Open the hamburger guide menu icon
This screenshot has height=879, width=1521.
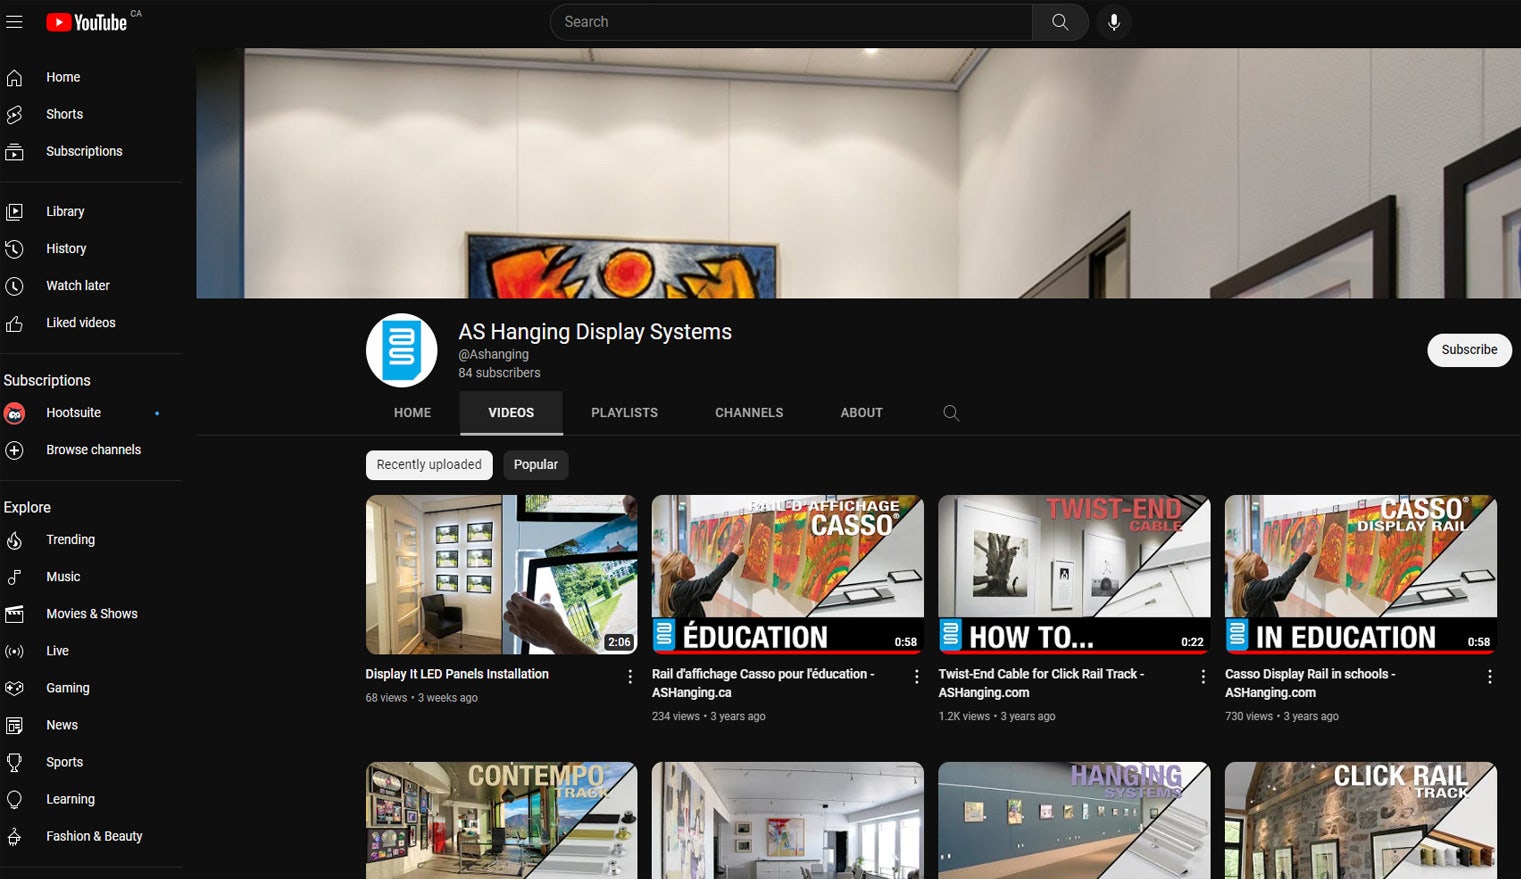pyautogui.click(x=14, y=21)
